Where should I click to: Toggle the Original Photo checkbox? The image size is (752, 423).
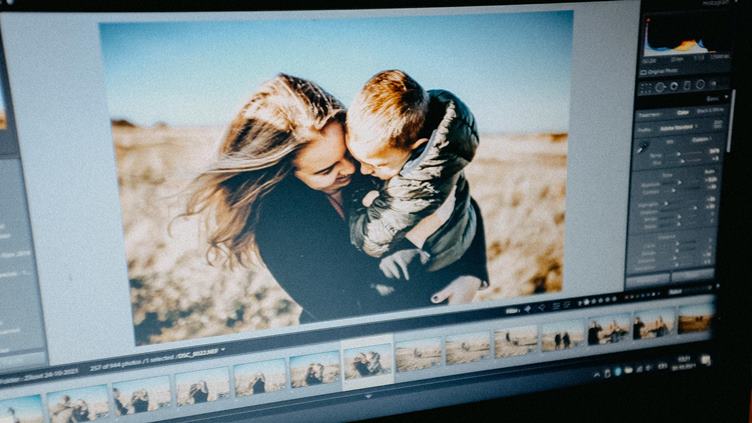click(x=643, y=72)
